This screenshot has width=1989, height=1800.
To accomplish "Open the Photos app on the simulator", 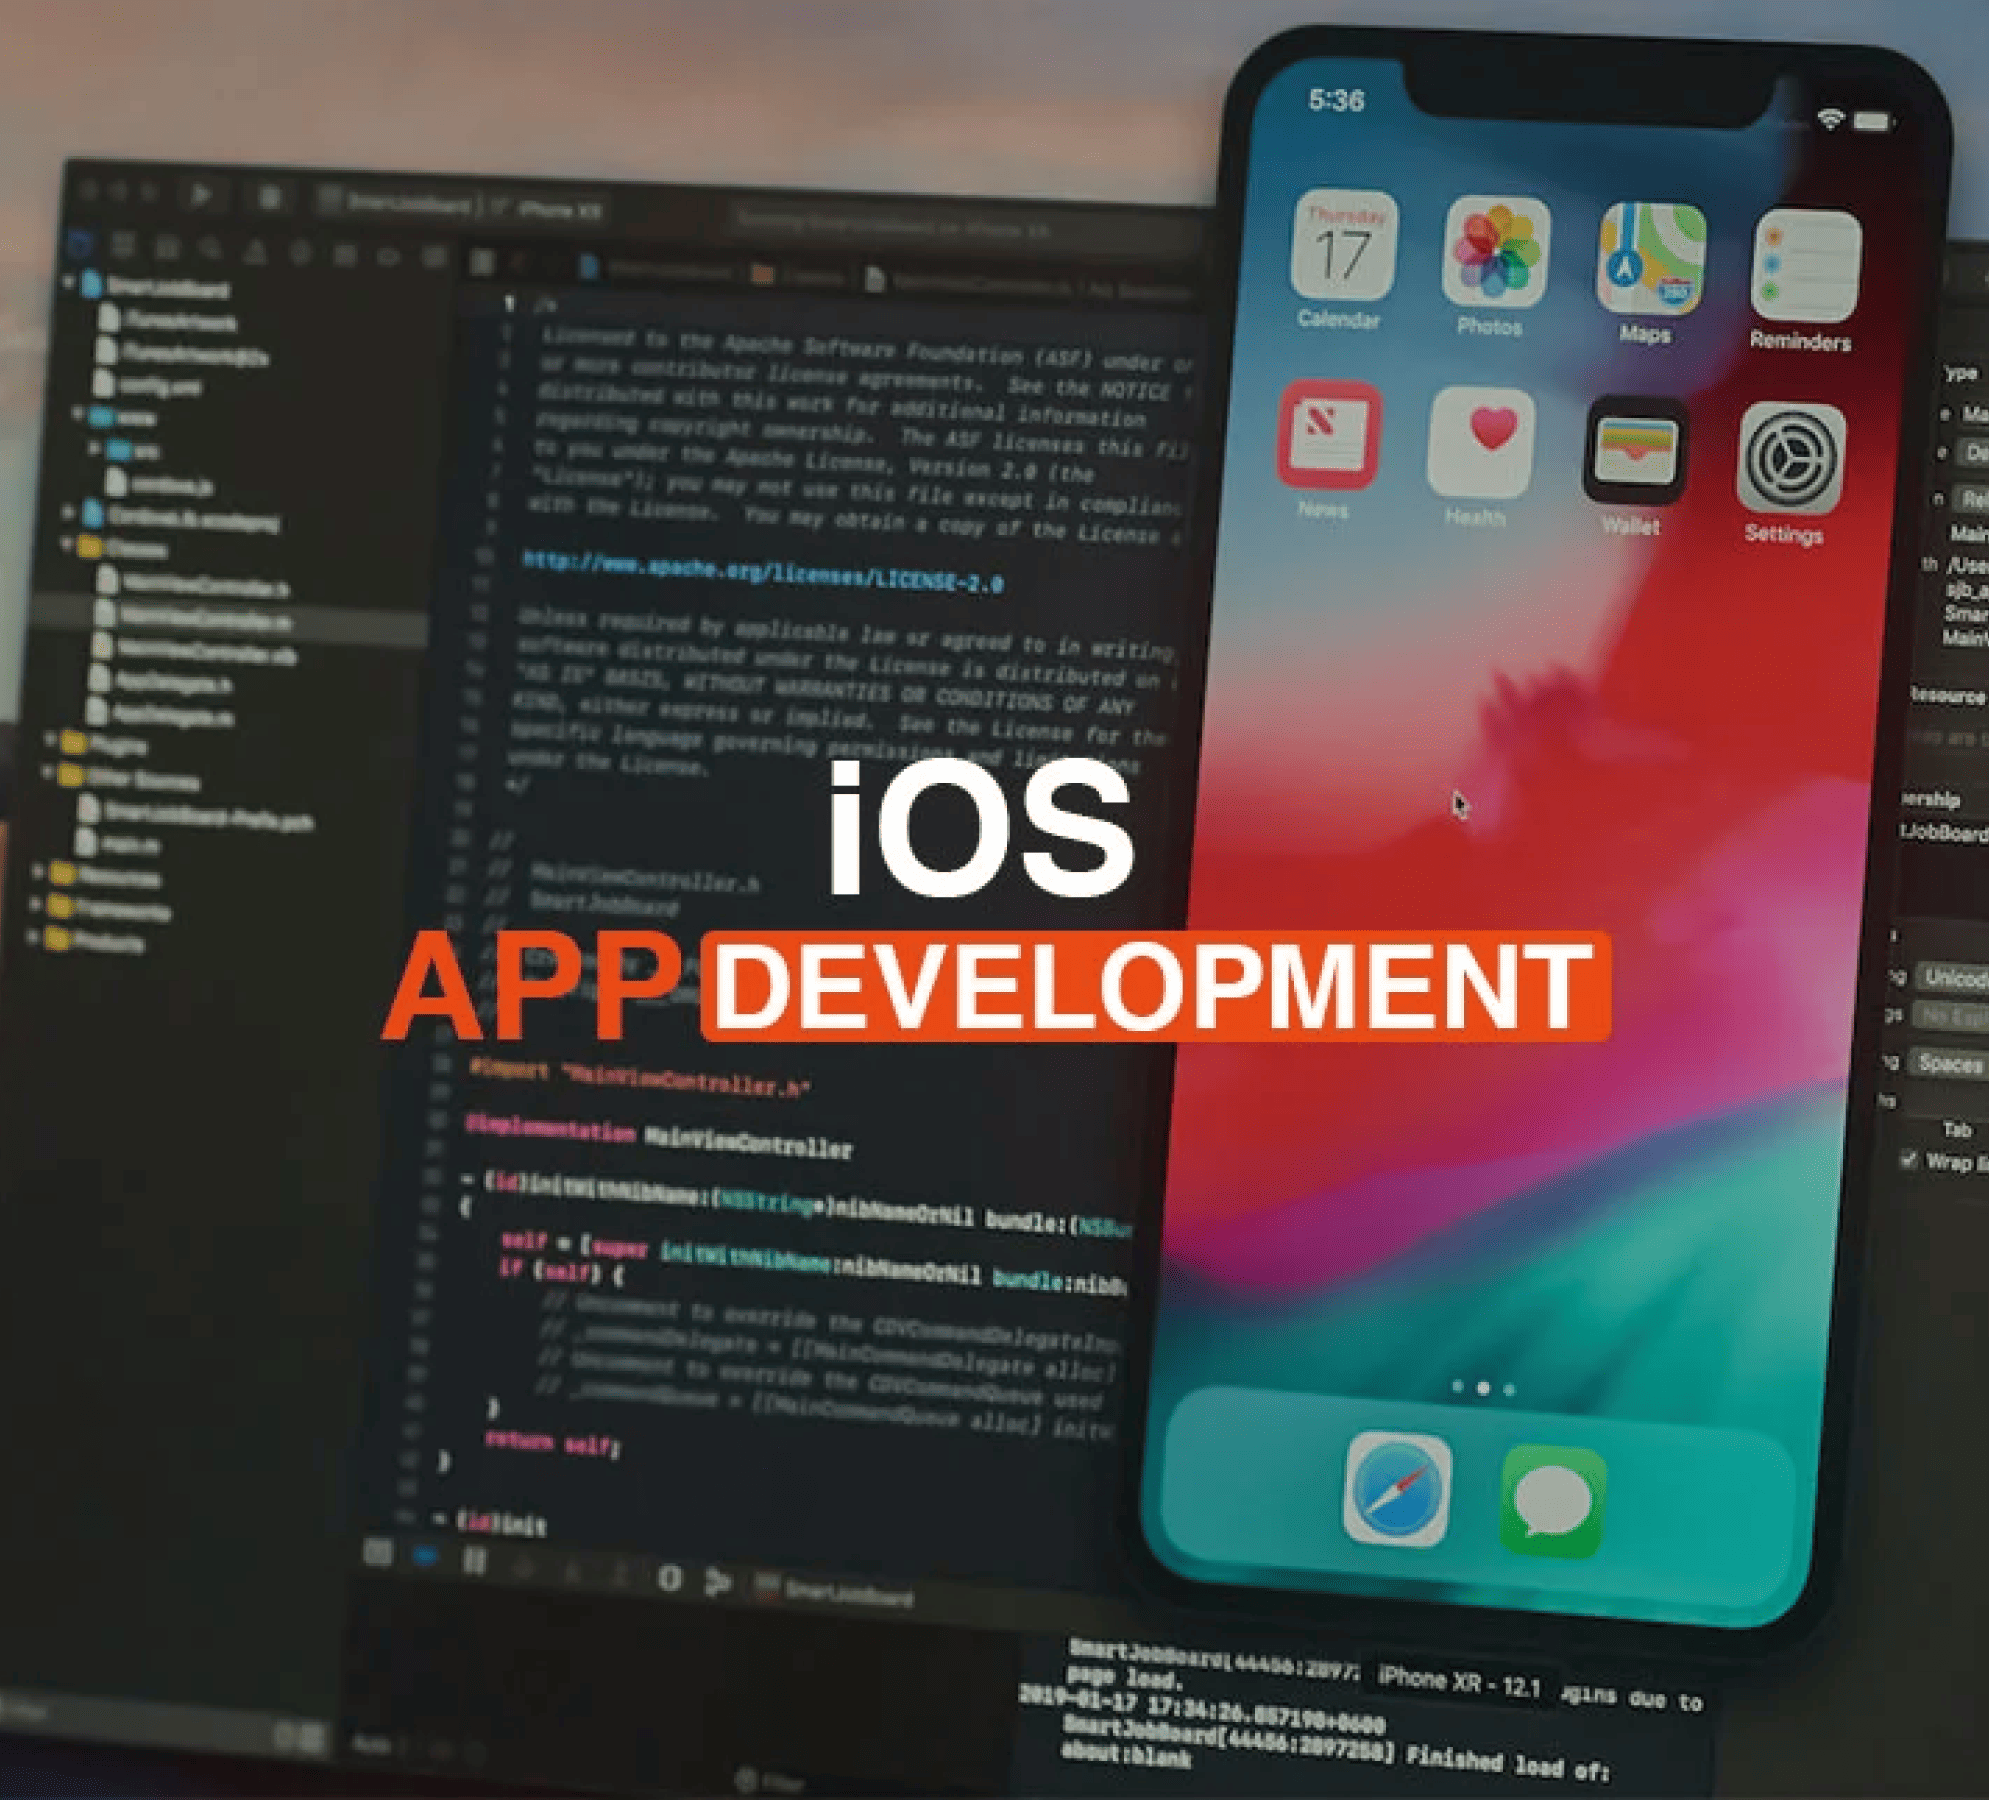I will tap(1496, 252).
